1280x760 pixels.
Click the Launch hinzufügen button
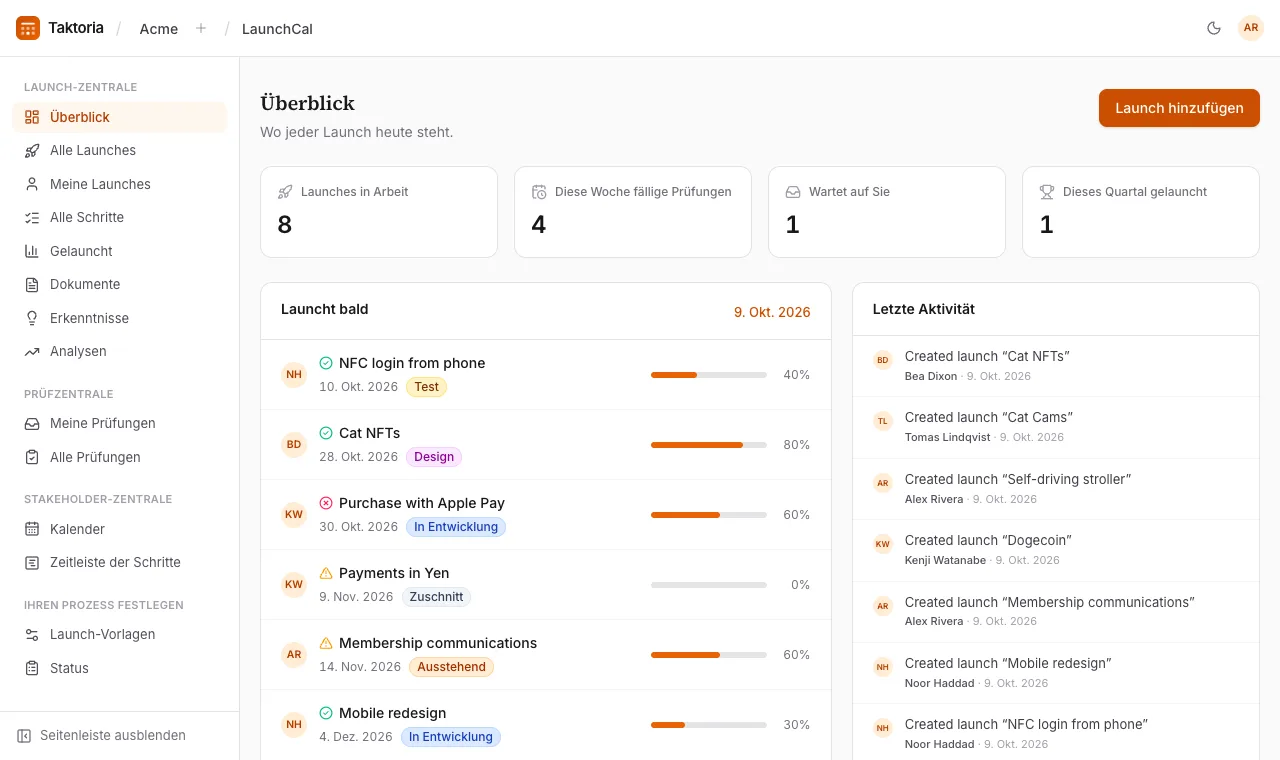point(1179,108)
